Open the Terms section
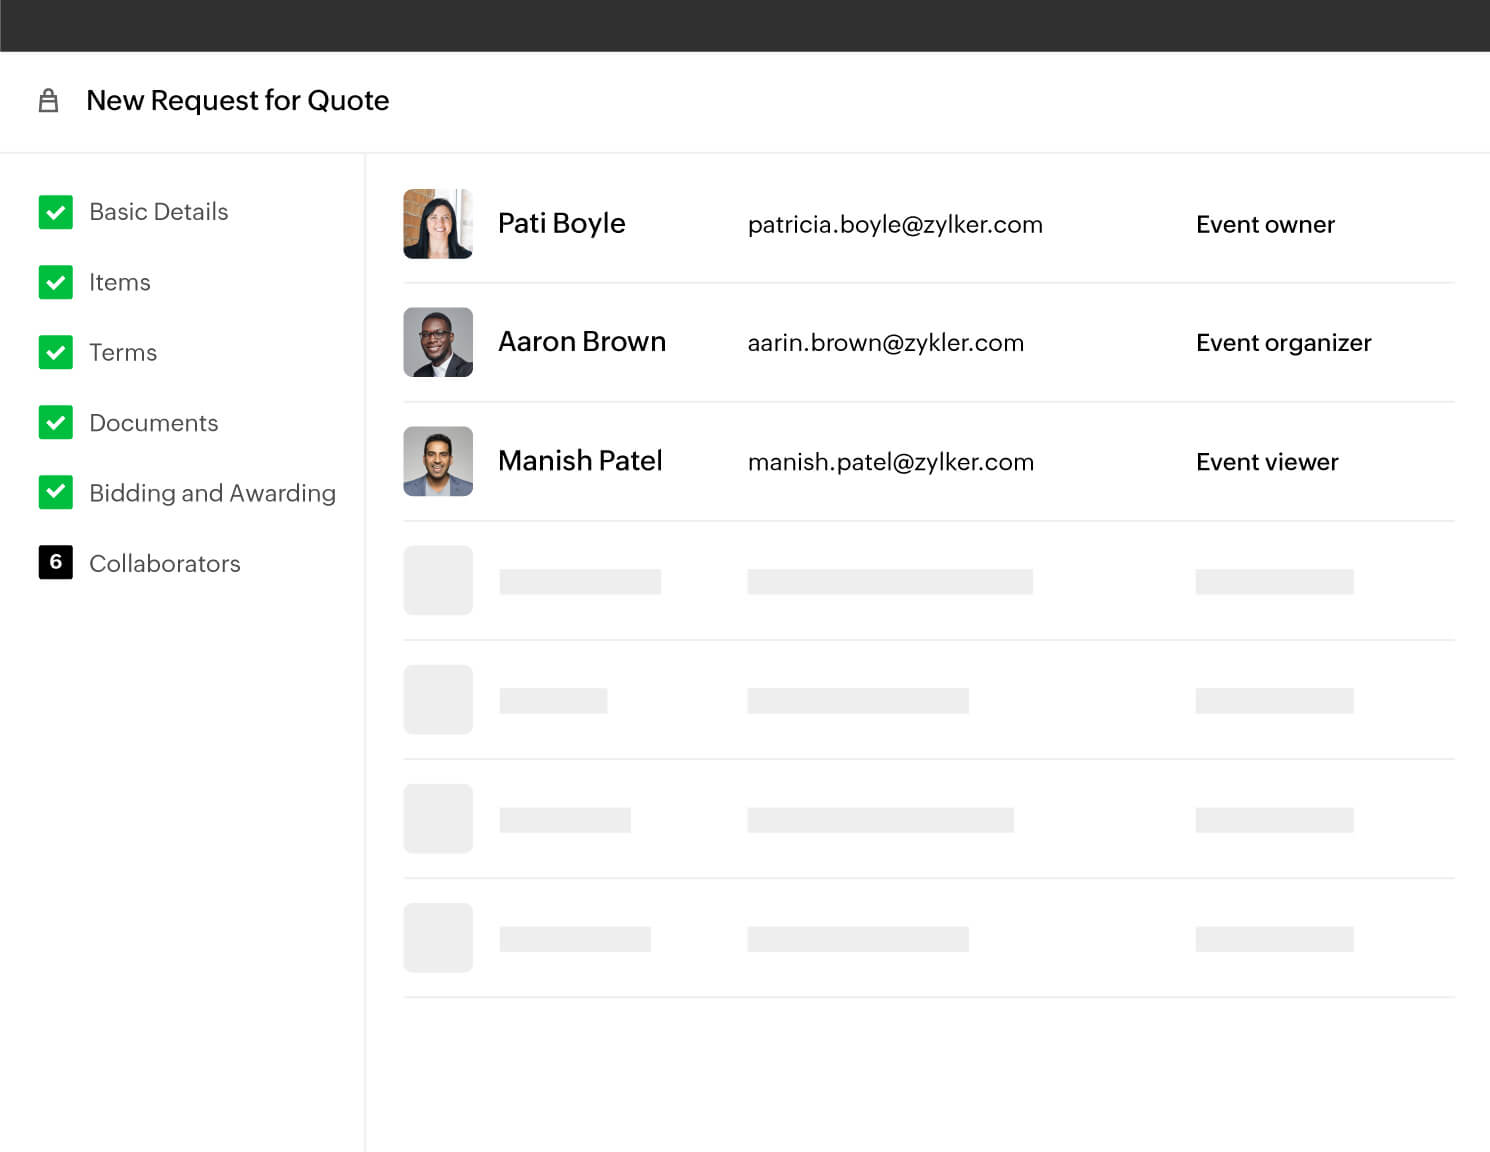Screen dimensions: 1490x1152 pyautogui.click(x=123, y=353)
